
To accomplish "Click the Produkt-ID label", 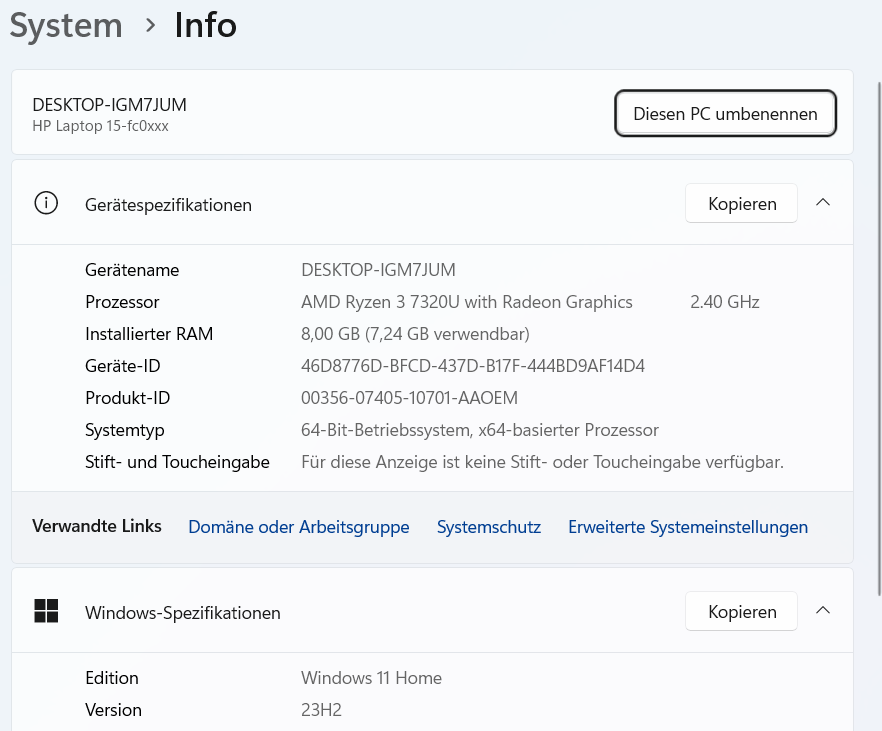I will (128, 398).
